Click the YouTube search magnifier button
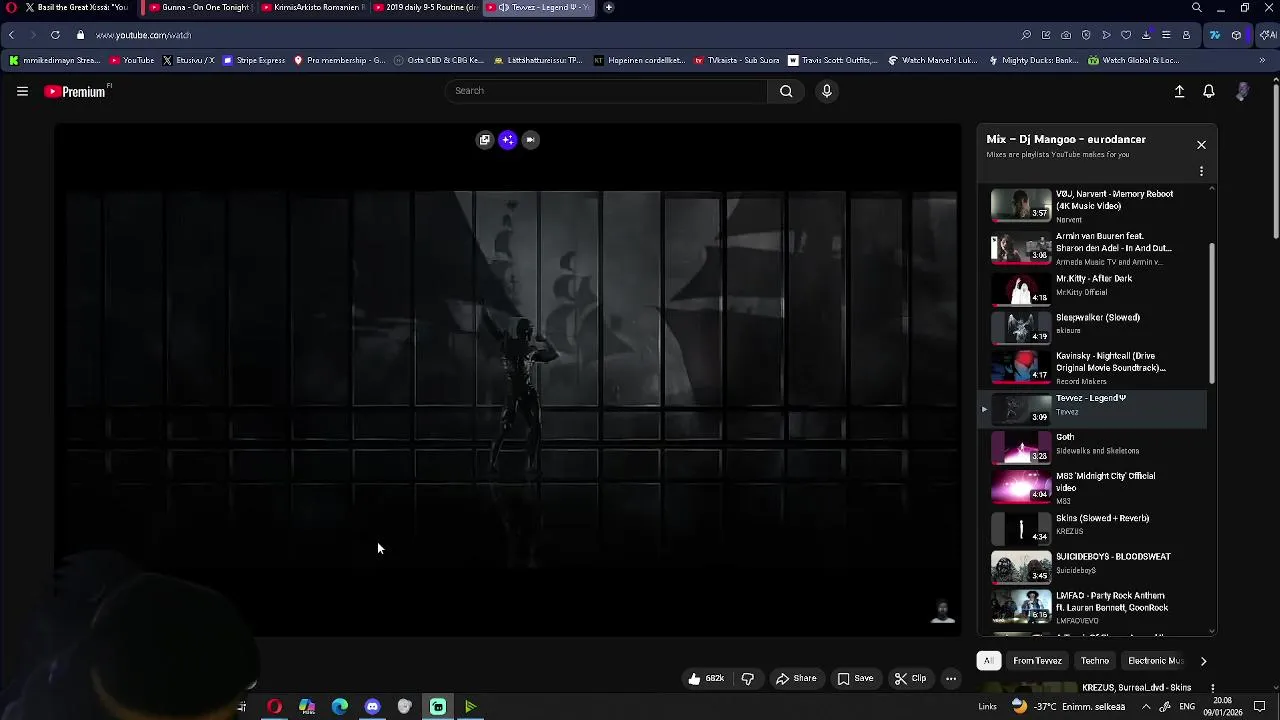 tap(786, 91)
